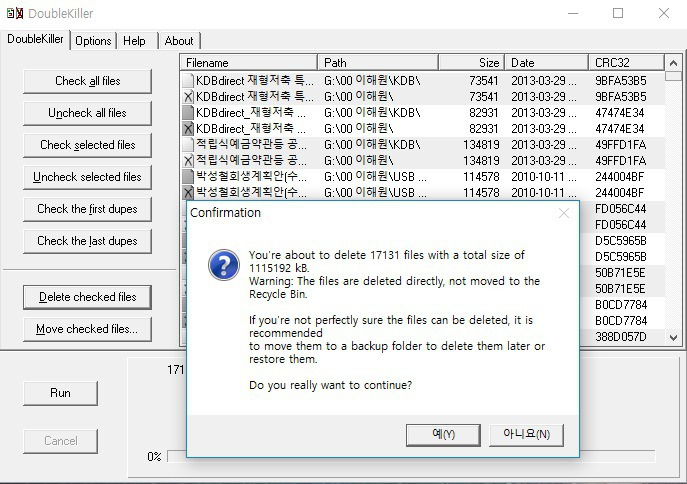Click the greyed Cancel button
687x484 pixels.
tap(60, 441)
